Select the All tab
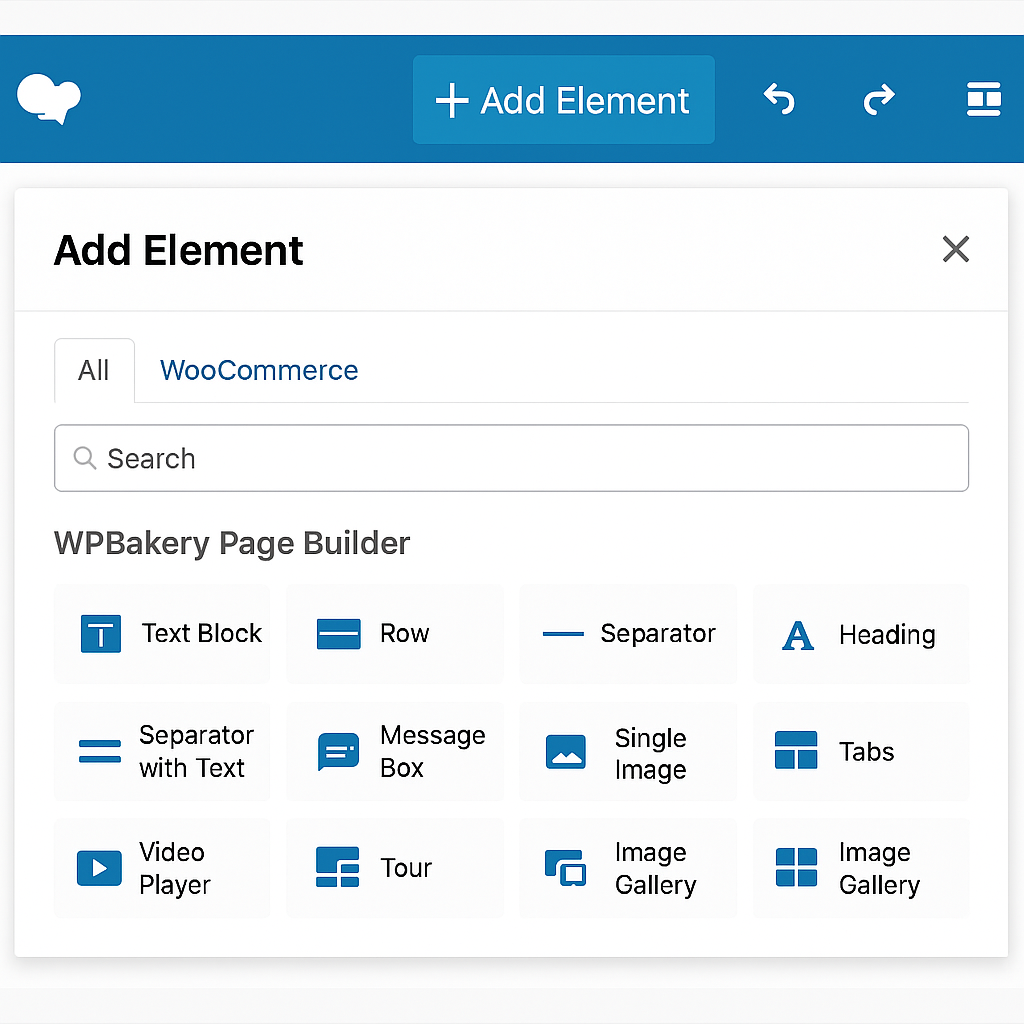This screenshot has height=1024, width=1024. pos(95,370)
